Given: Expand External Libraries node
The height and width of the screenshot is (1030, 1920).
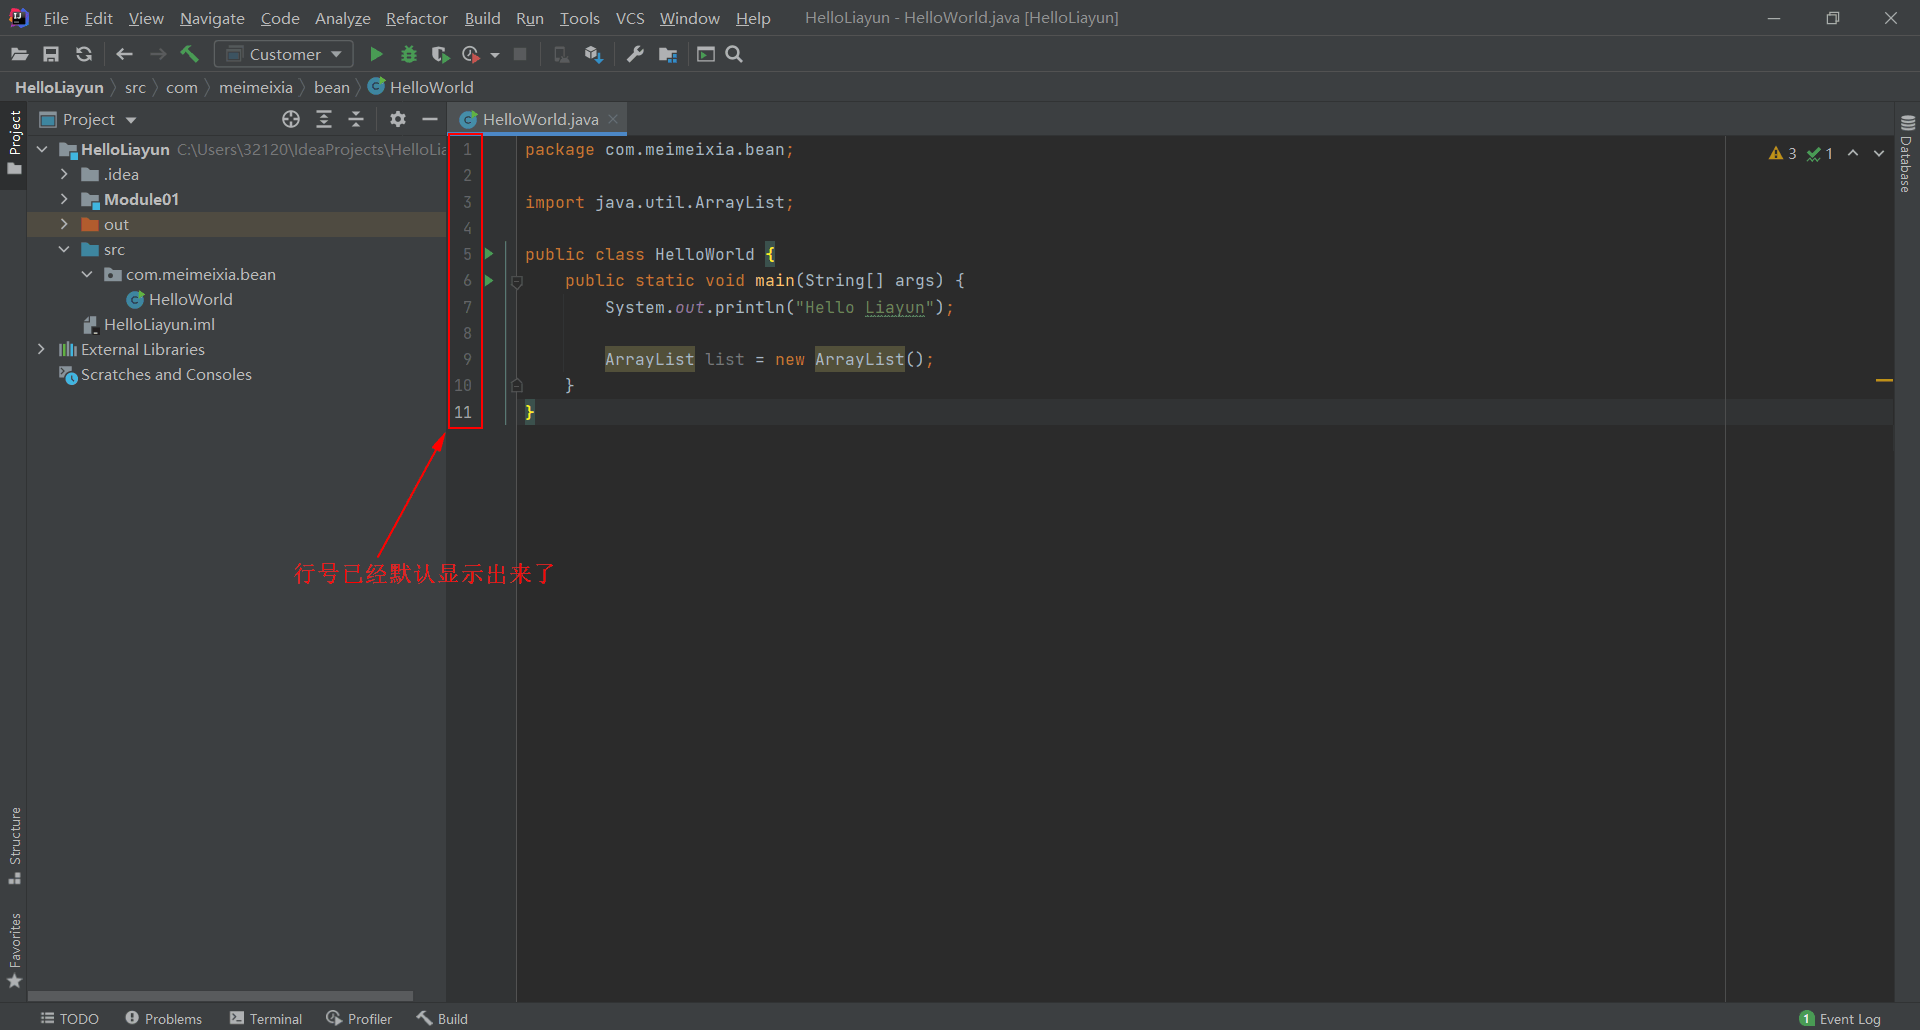Looking at the screenshot, I should coord(41,349).
